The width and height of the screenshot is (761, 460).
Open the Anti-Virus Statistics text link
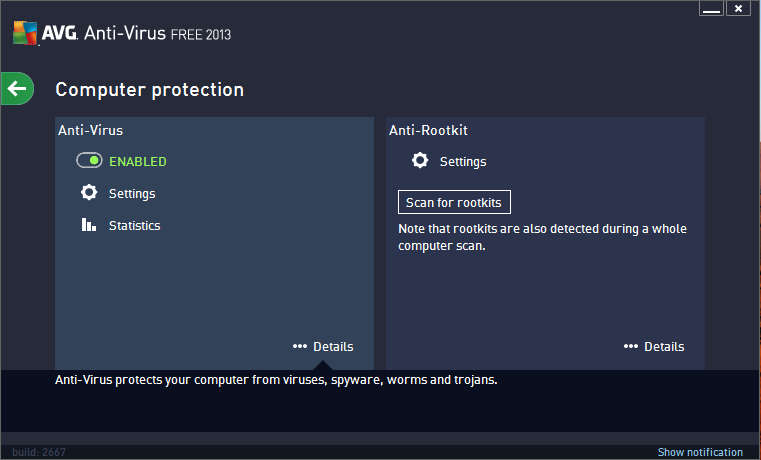tap(135, 225)
